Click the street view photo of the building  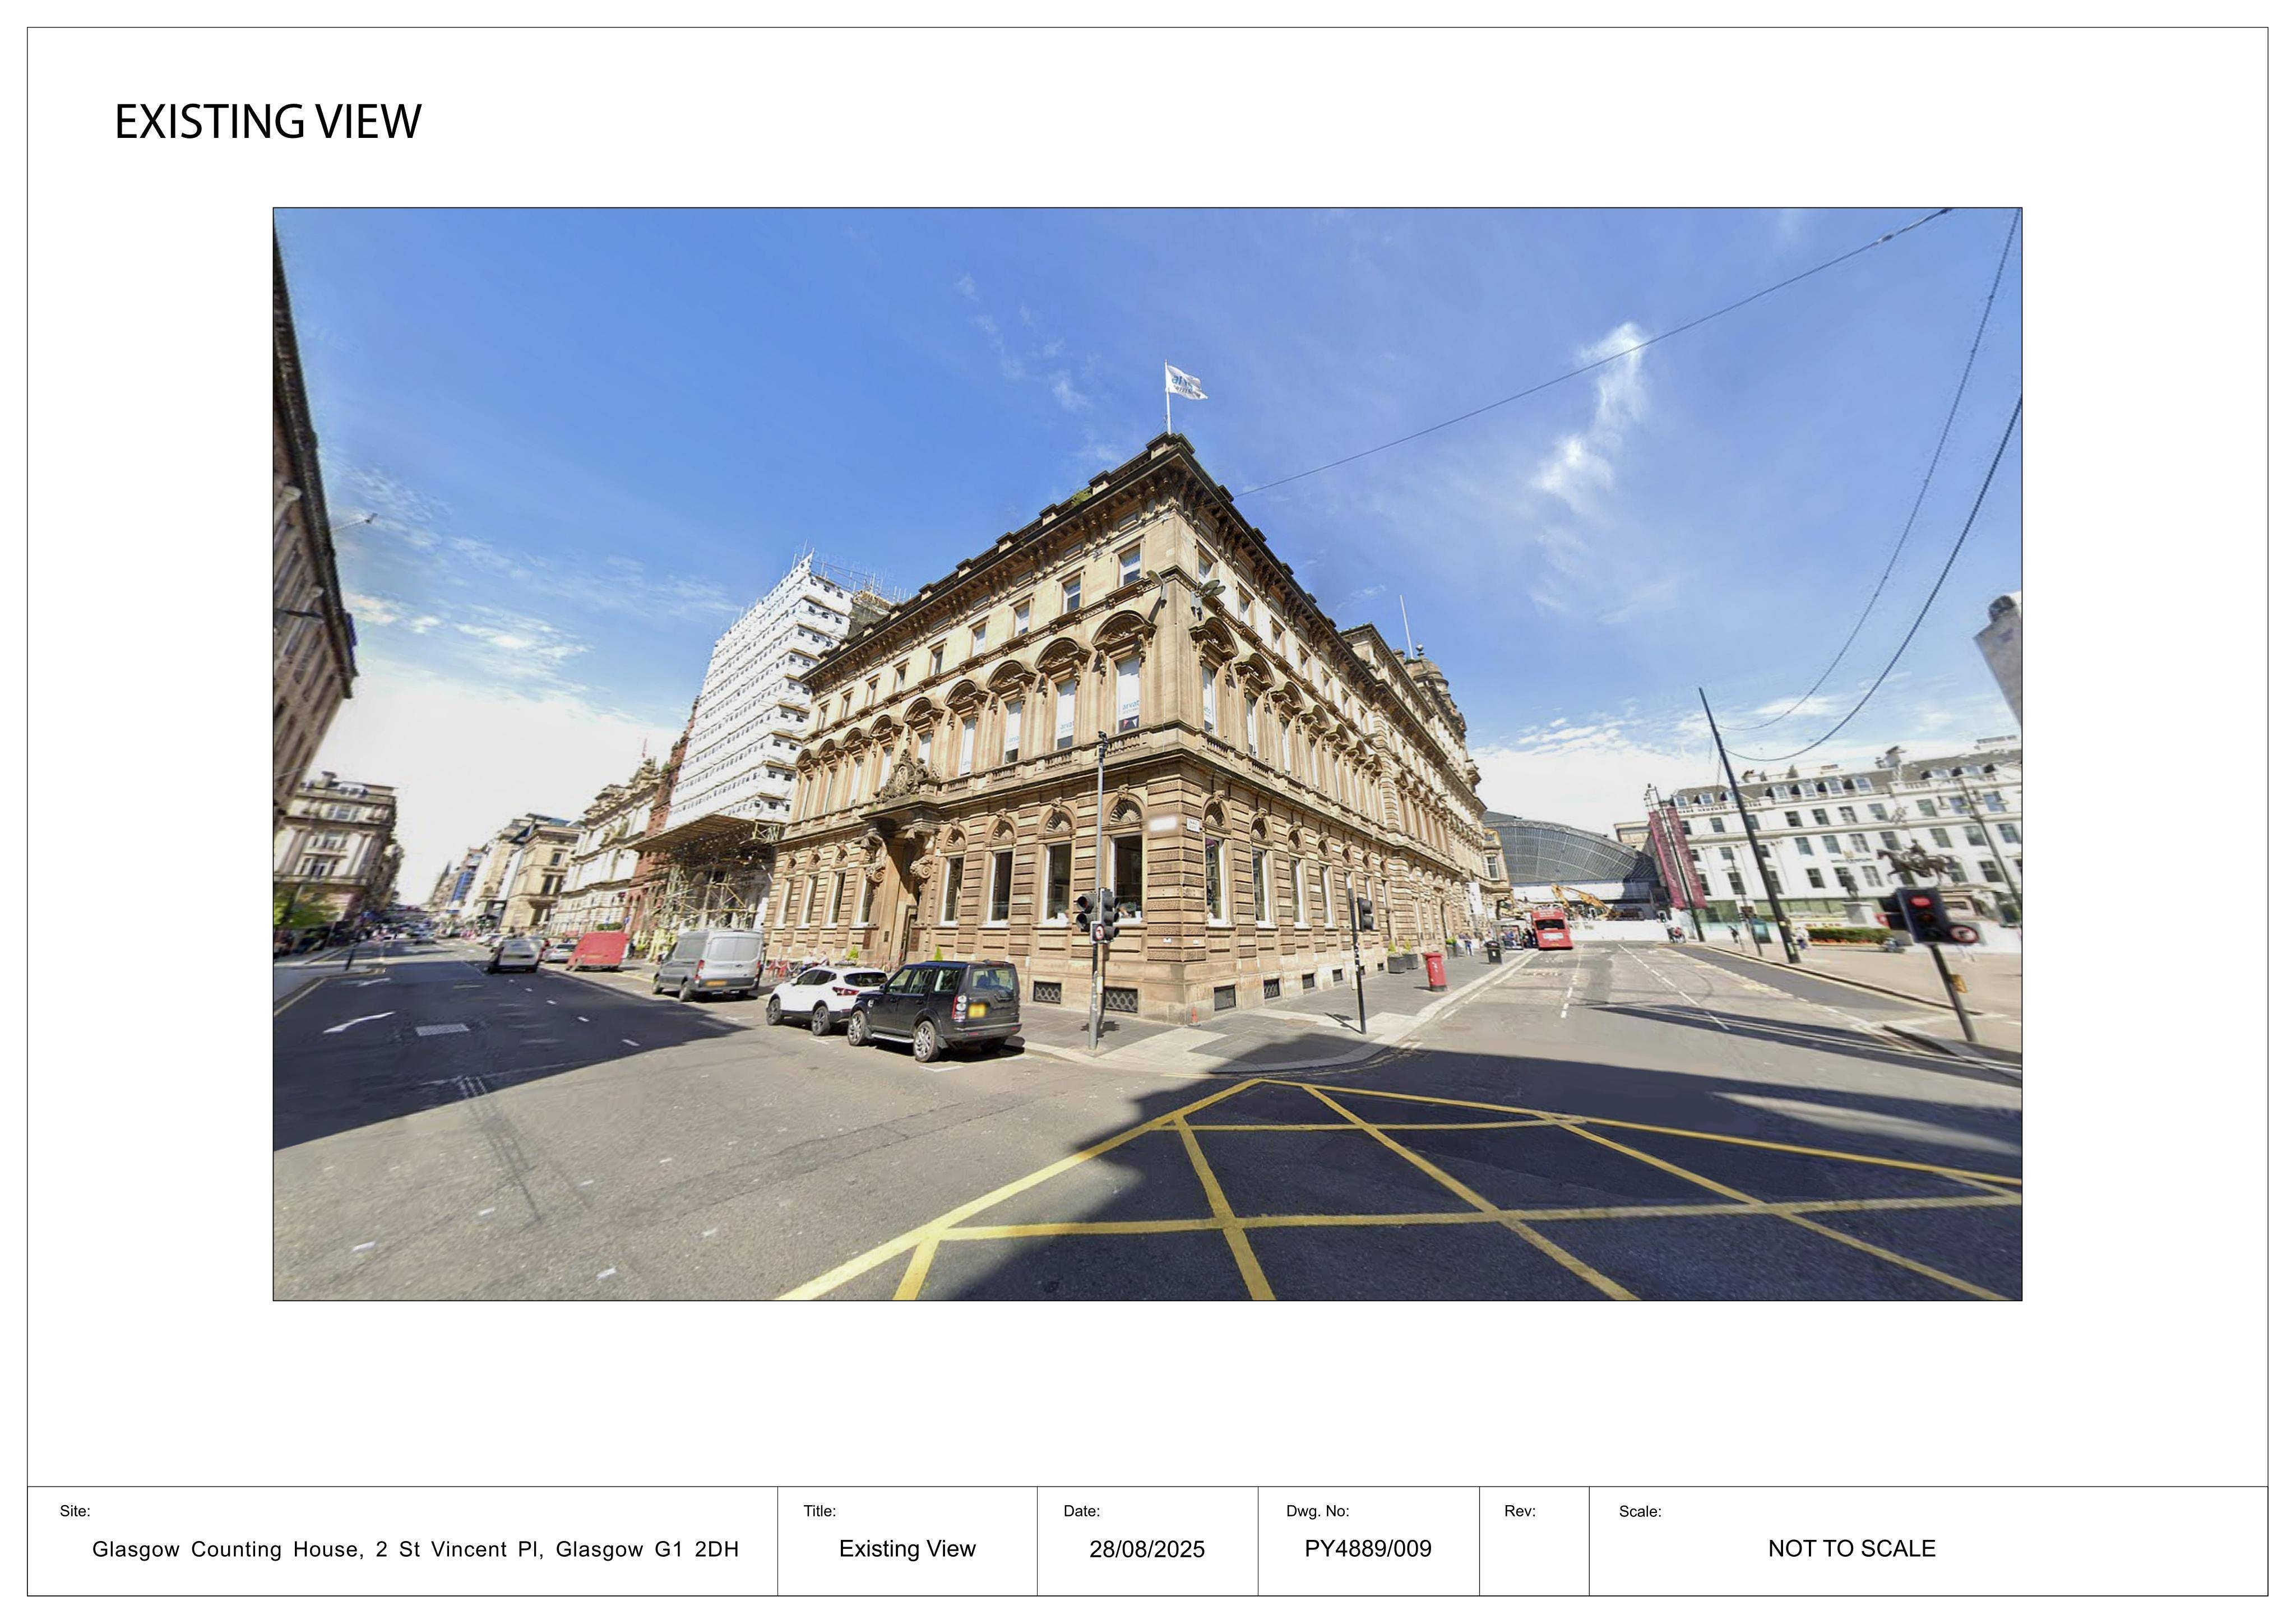coord(1147,754)
